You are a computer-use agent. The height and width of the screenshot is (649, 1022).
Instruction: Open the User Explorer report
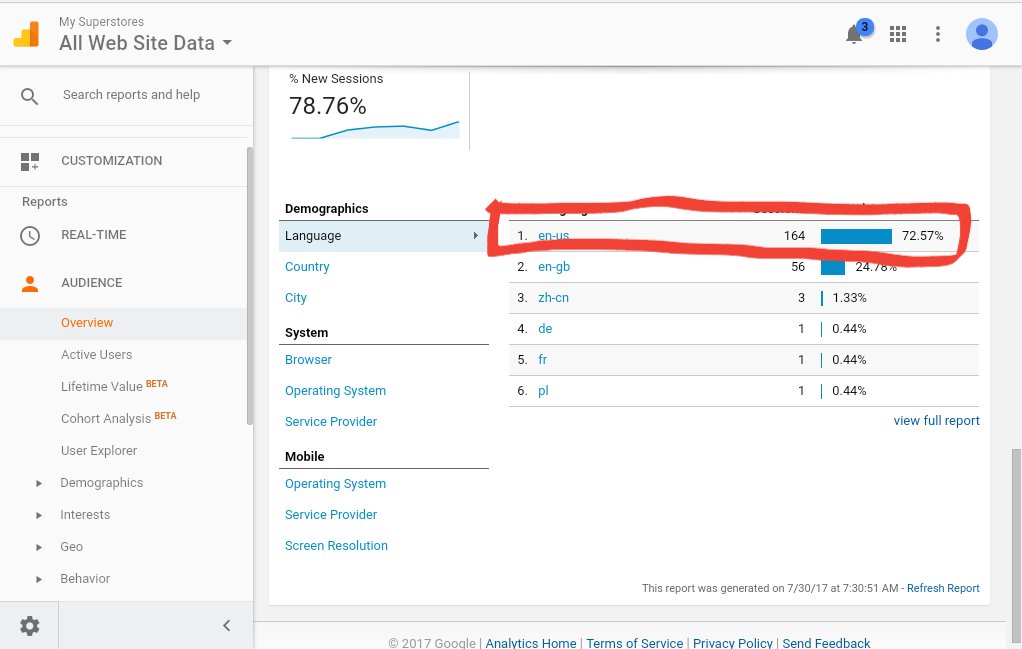(x=99, y=450)
